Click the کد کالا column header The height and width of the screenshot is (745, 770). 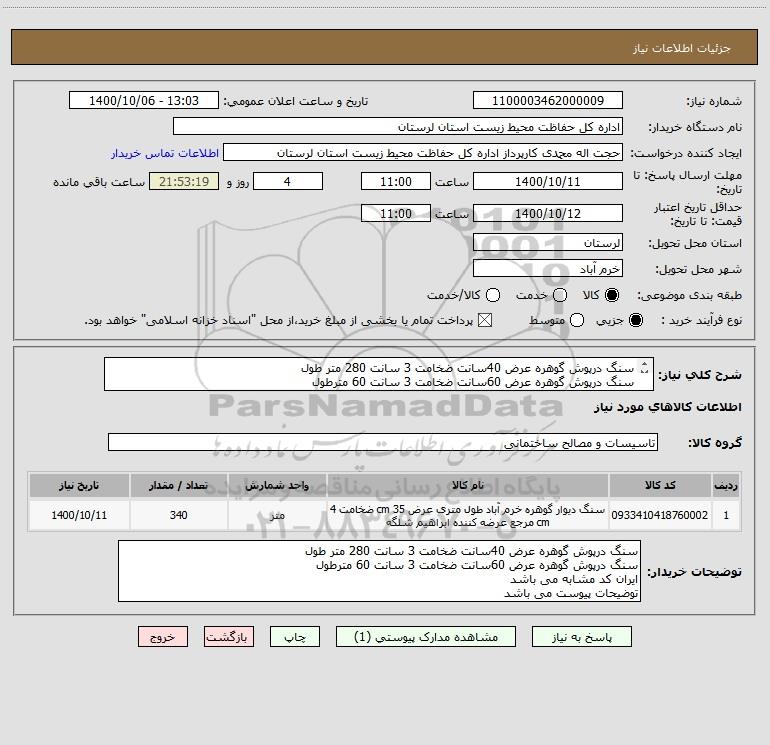660,485
